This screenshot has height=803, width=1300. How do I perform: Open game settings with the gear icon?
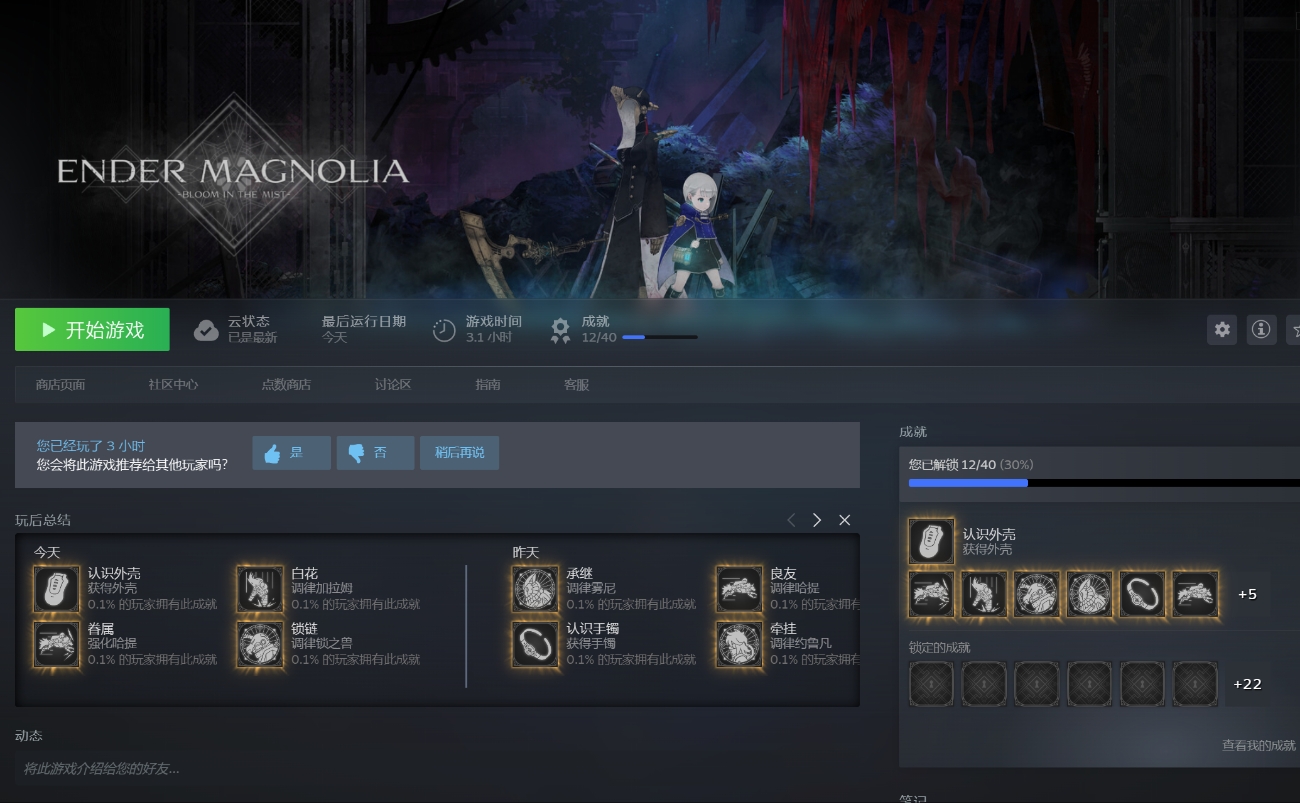pyautogui.click(x=1222, y=329)
